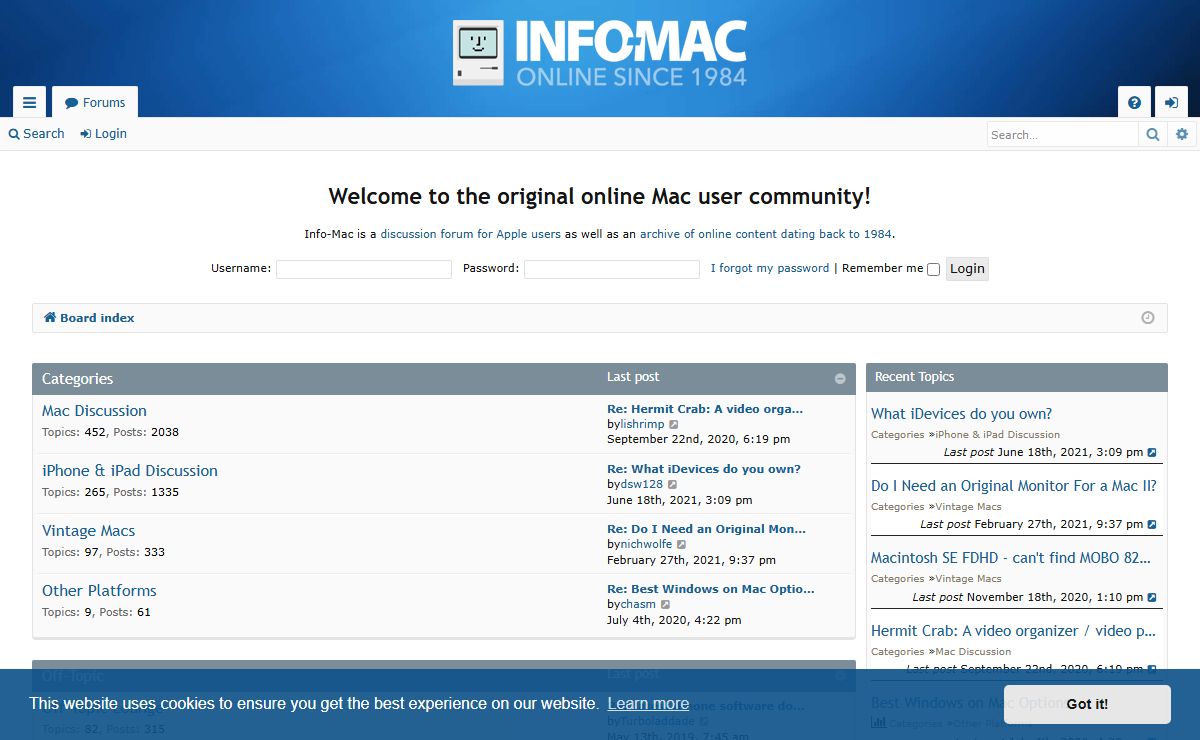Image resolution: width=1200 pixels, height=740 pixels.
Task: Open the Other Platforms forum
Action: click(99, 591)
